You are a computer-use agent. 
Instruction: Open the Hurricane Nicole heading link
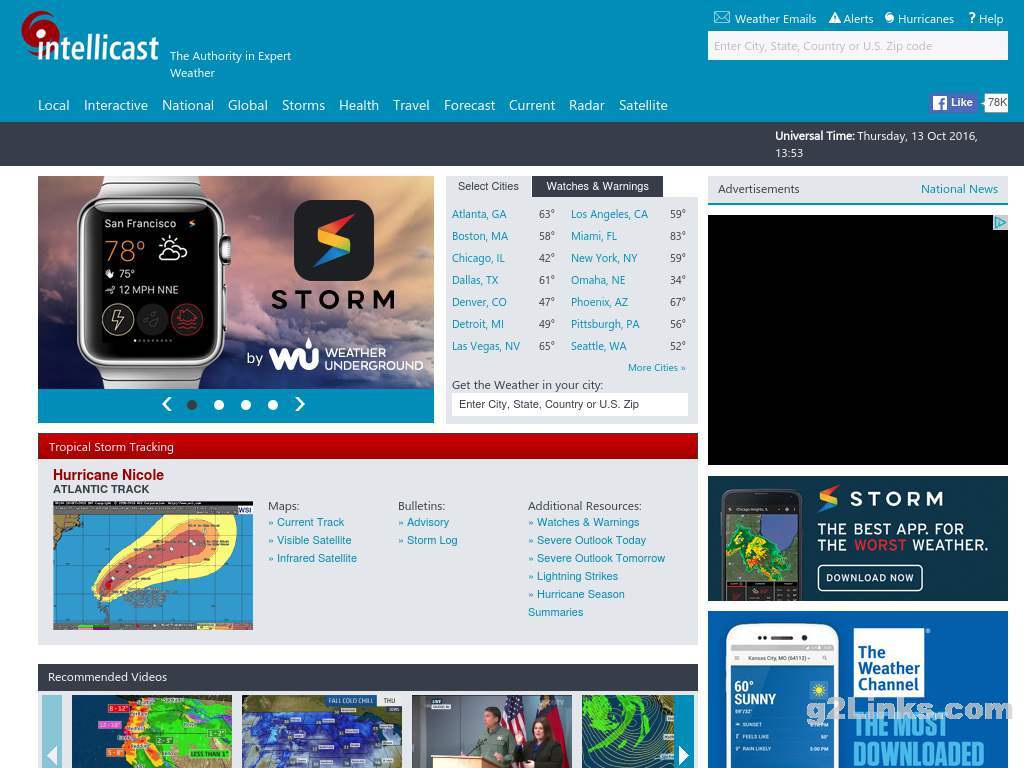(x=108, y=475)
